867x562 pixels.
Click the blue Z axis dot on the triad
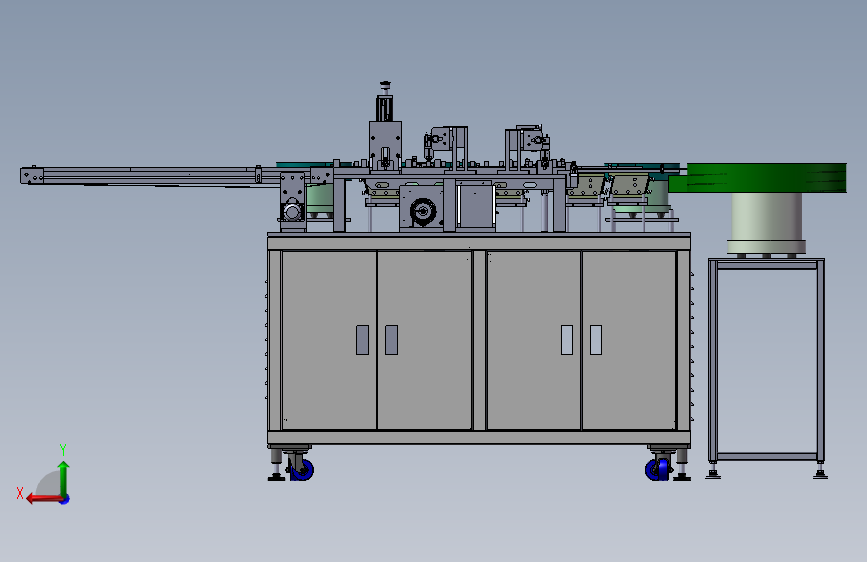click(65, 500)
